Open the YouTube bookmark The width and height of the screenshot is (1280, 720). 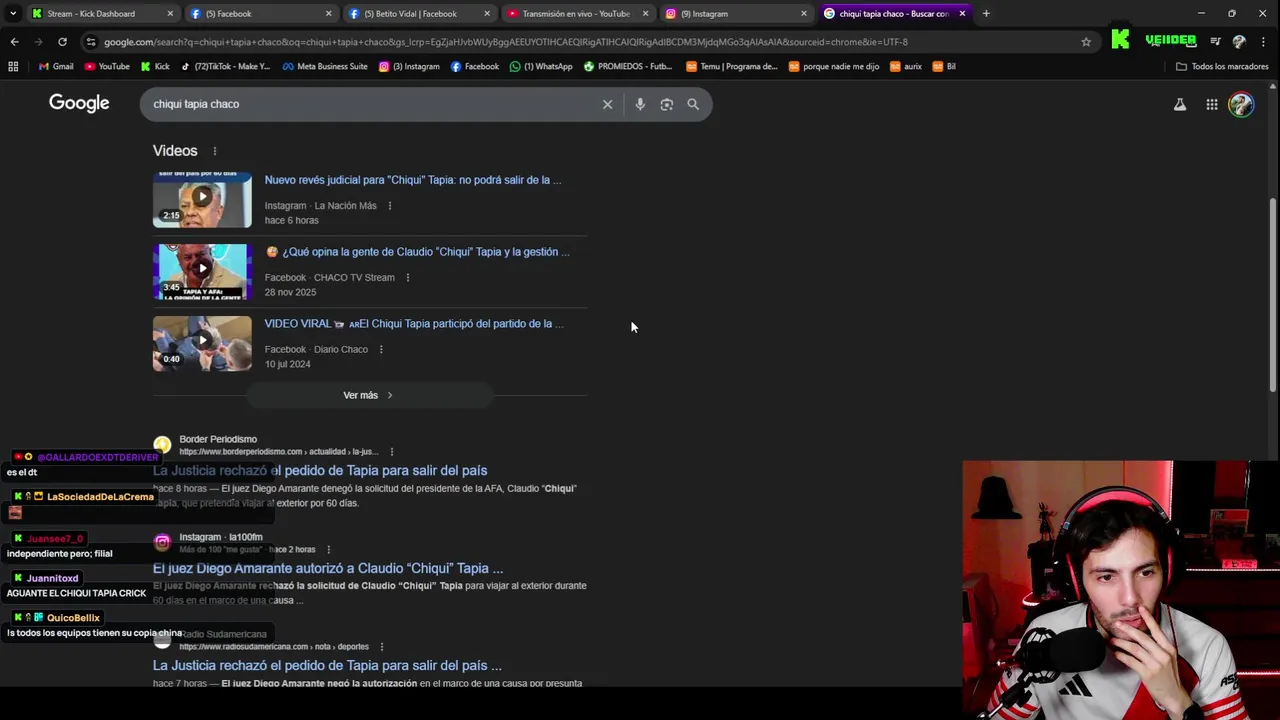(x=107, y=66)
